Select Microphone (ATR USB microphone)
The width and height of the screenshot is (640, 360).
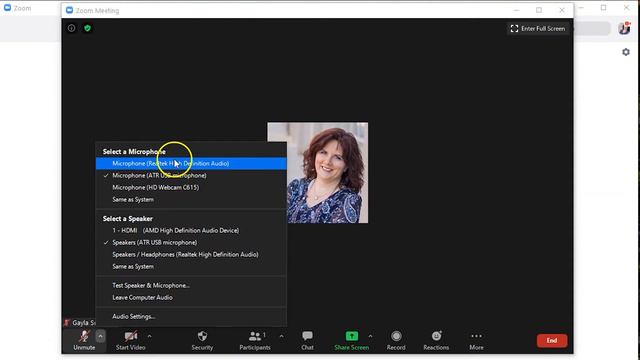(x=191, y=176)
